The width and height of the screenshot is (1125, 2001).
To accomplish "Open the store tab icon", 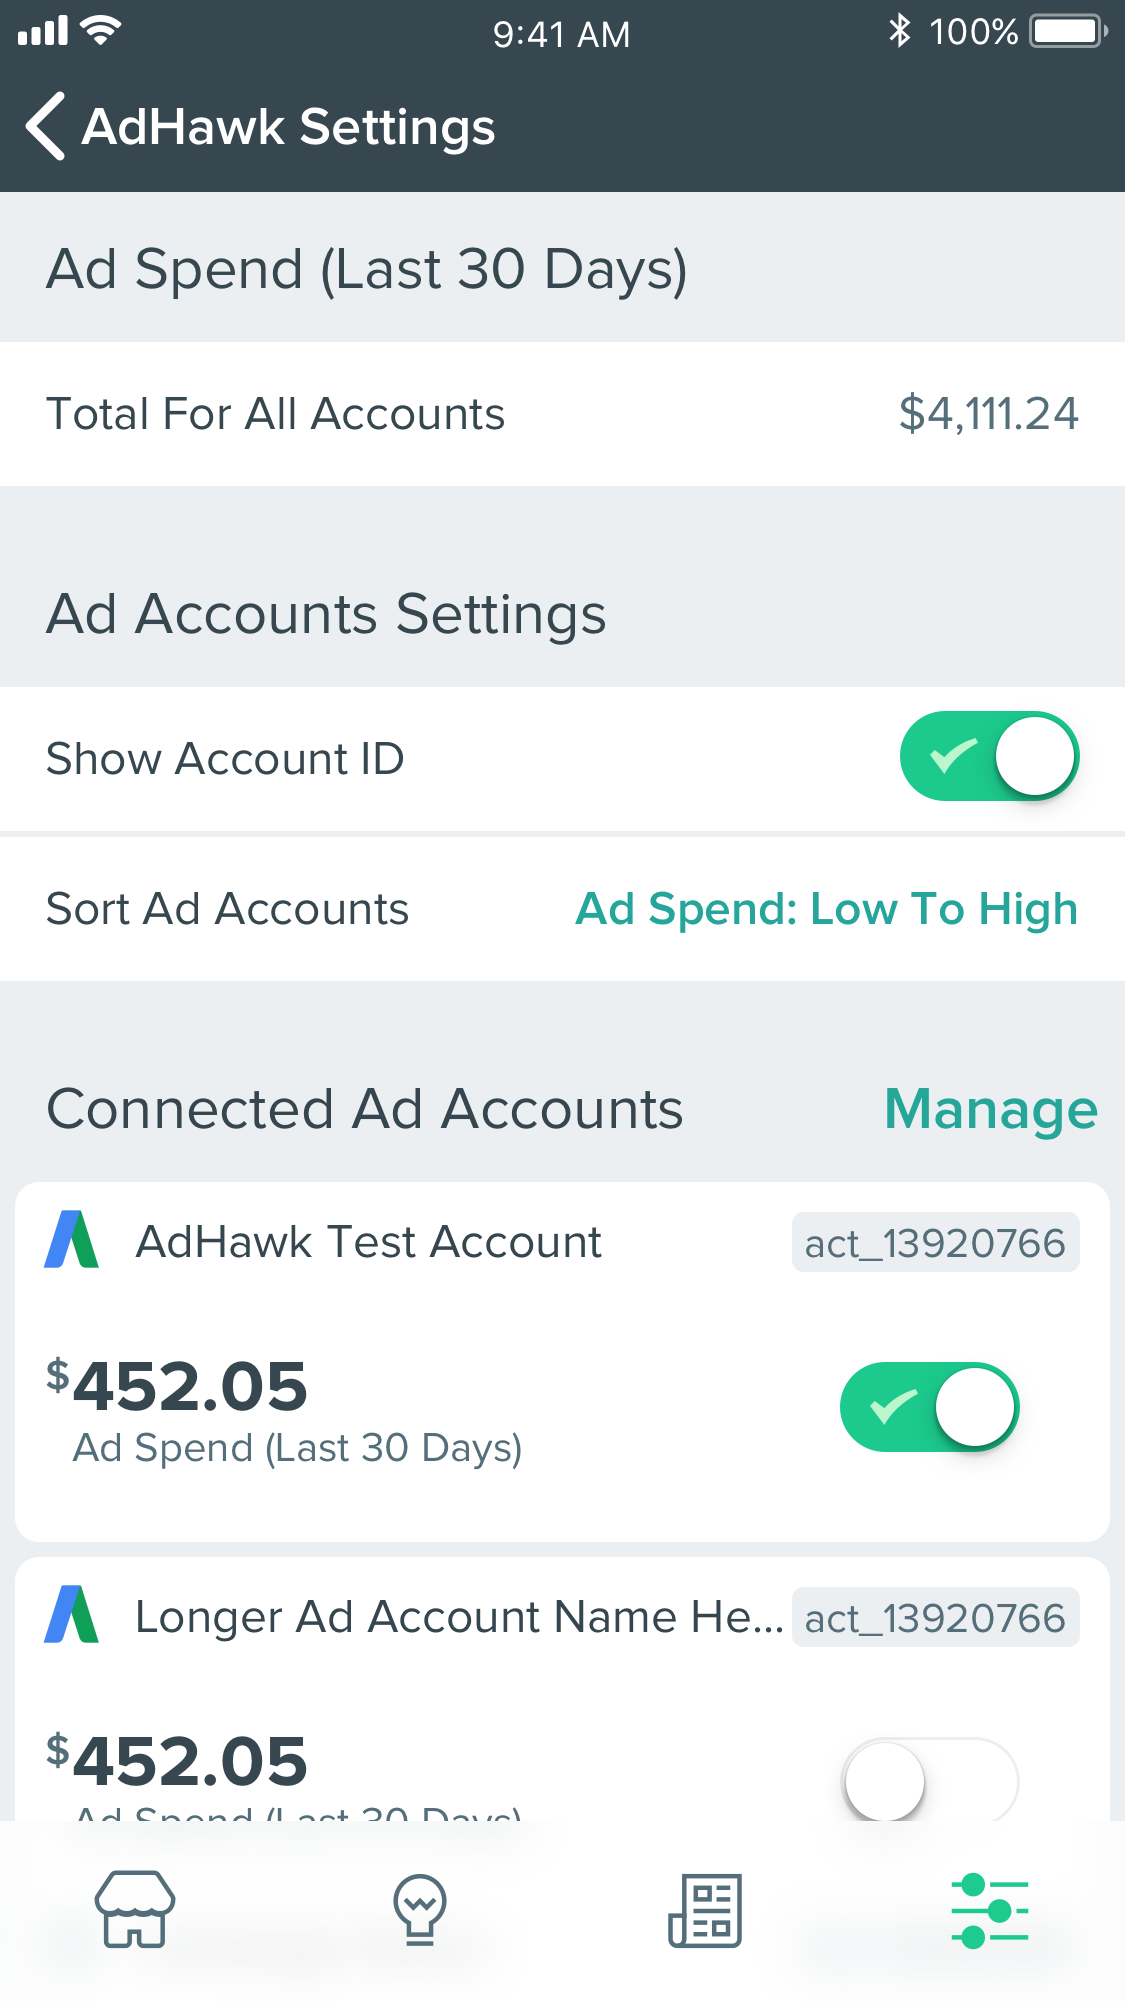I will (134, 1908).
